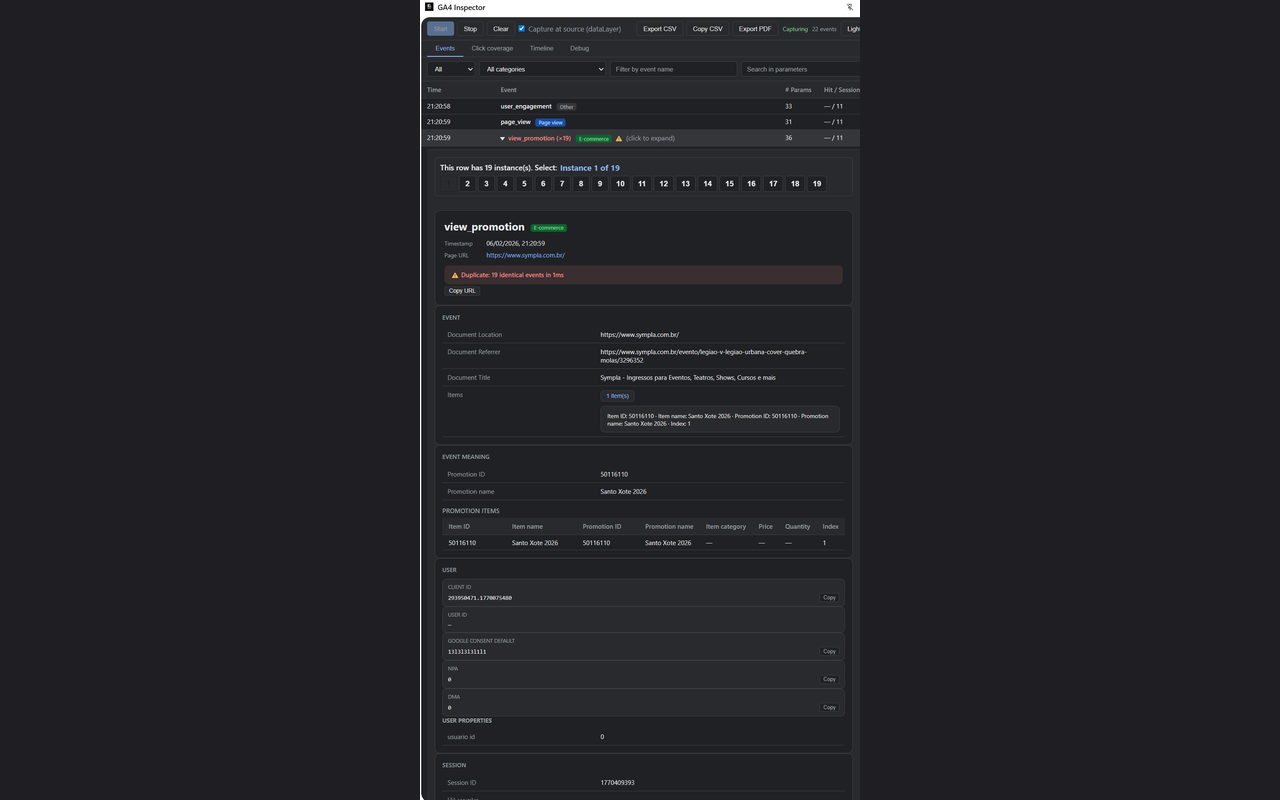Click the element picker icon in top-right corner
Screen dimensions: 1280x800
tap(849, 7)
